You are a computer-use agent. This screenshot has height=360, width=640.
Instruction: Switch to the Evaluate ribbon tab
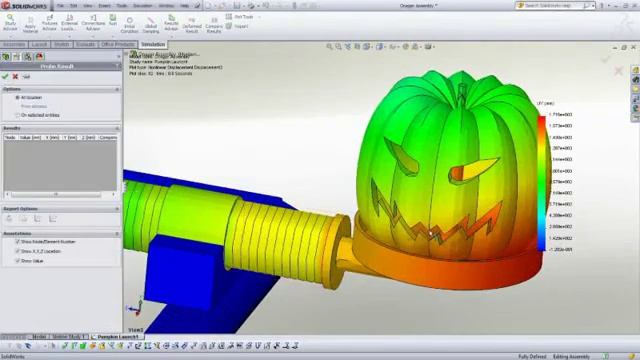[x=85, y=44]
